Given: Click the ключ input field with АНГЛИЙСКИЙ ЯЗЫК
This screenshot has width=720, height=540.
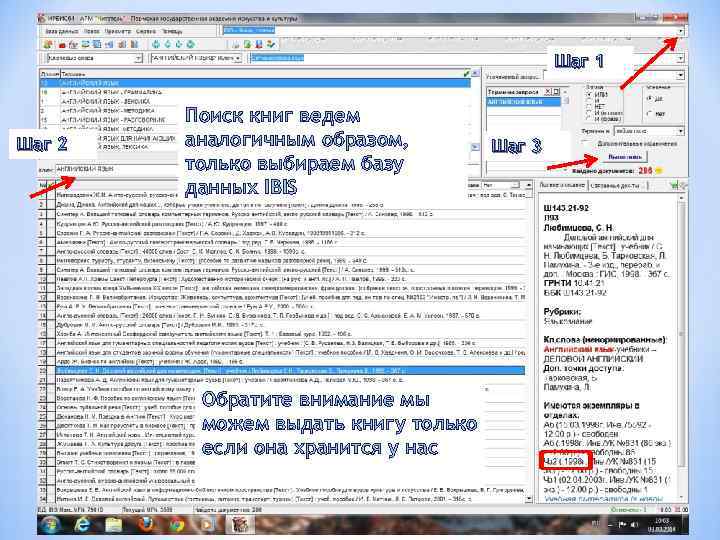Looking at the screenshot, I should click(116, 169).
